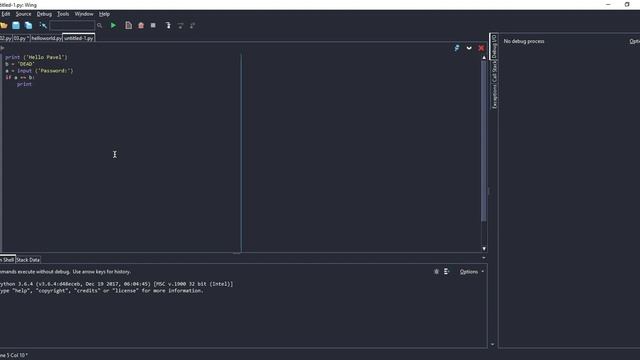Viewport: 640px width, 360px height.
Task: Open a file with the folder icon
Action: (x=4, y=25)
